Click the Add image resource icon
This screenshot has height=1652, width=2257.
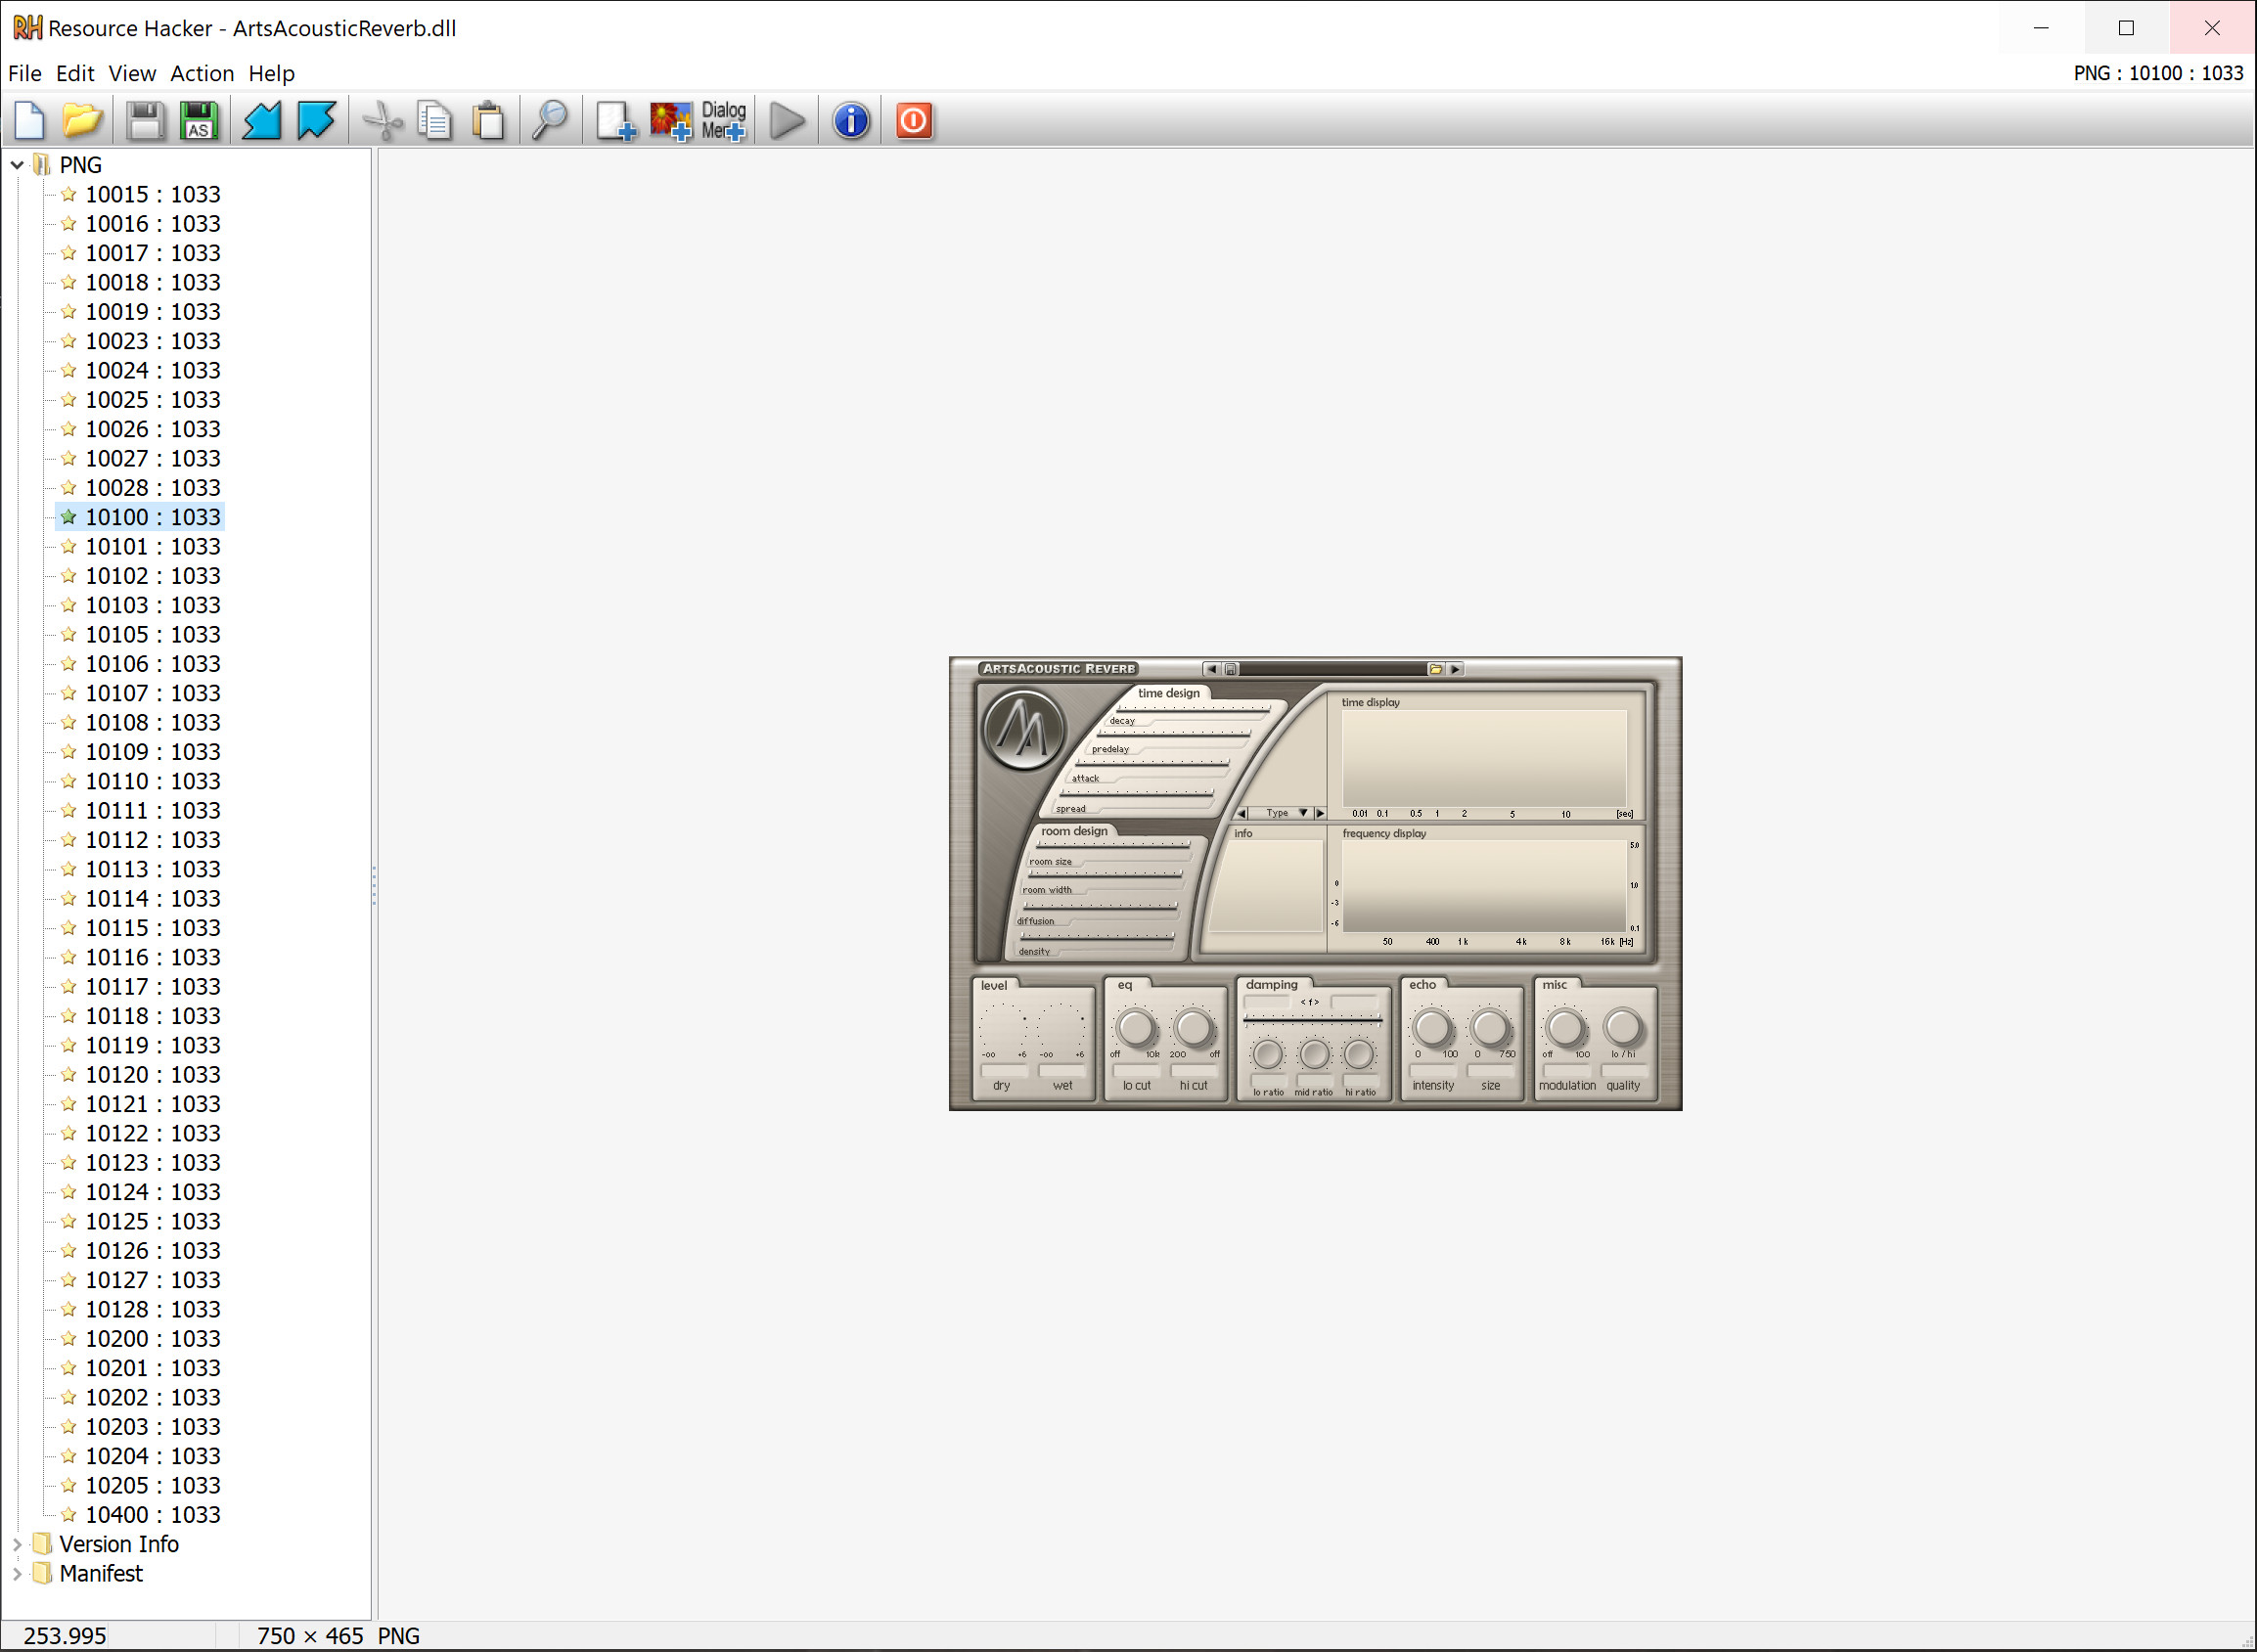[670, 121]
